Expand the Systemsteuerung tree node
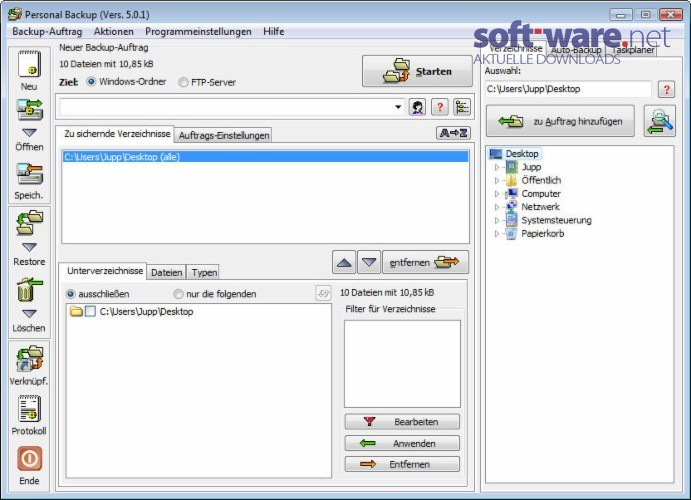 tap(497, 220)
